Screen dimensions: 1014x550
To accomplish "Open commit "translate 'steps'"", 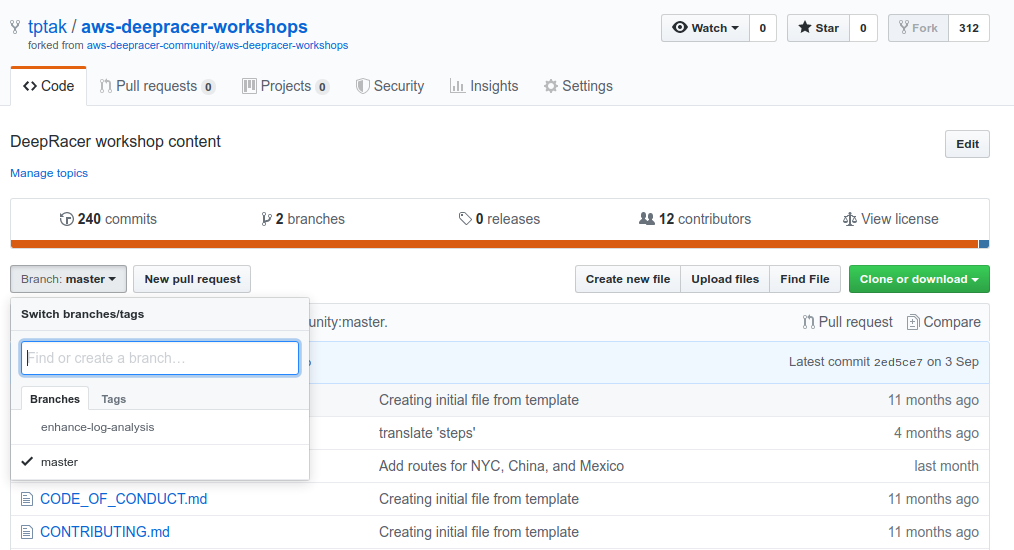I will coord(427,433).
